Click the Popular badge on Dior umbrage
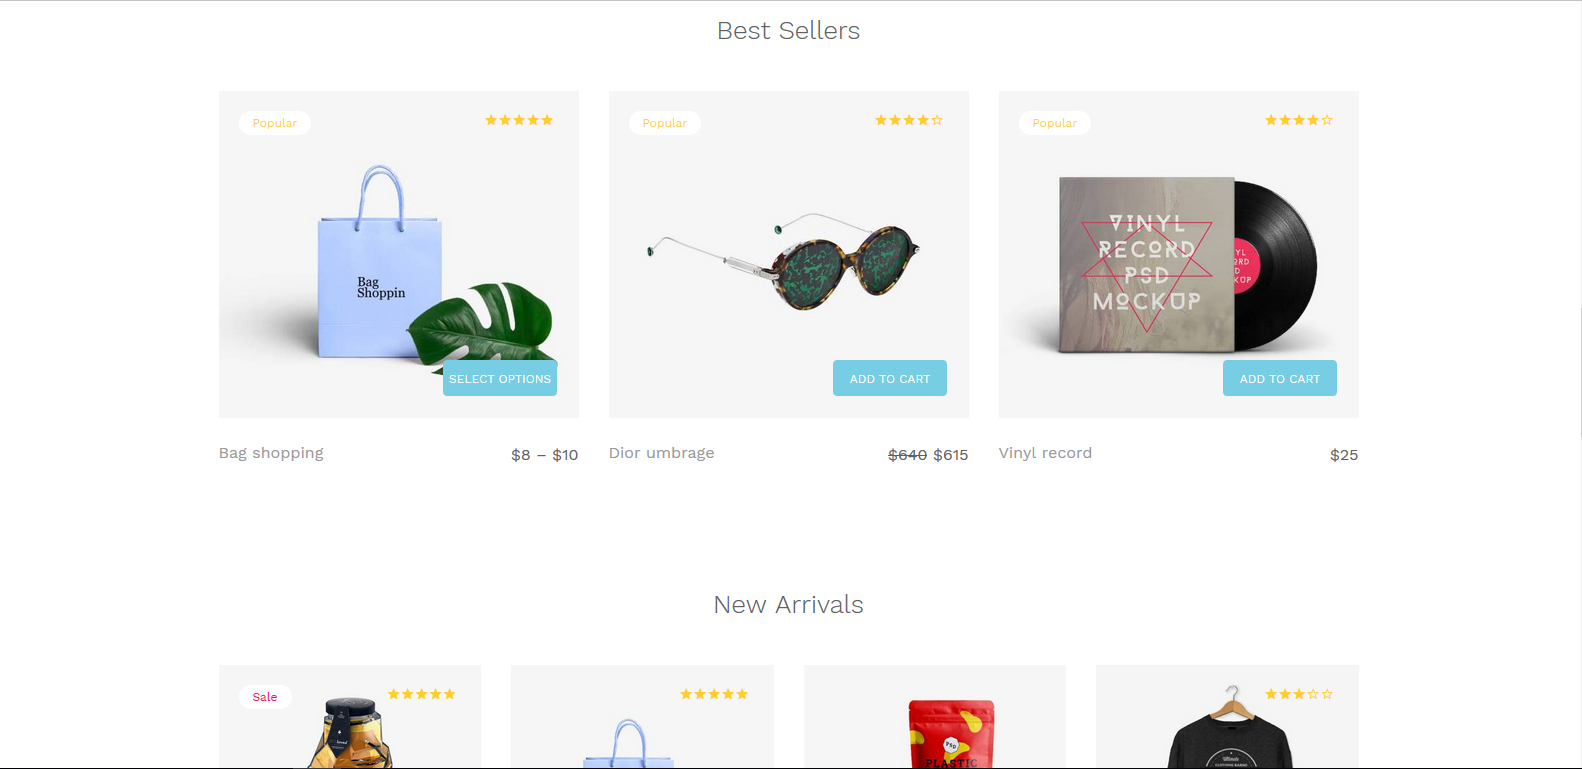Viewport: 1582px width, 769px height. click(x=664, y=123)
